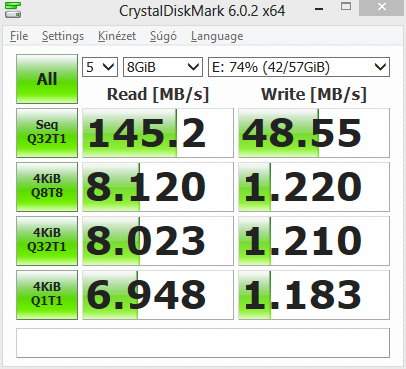Open the Settings menu
Screen dimensions: 406x369
point(63,36)
